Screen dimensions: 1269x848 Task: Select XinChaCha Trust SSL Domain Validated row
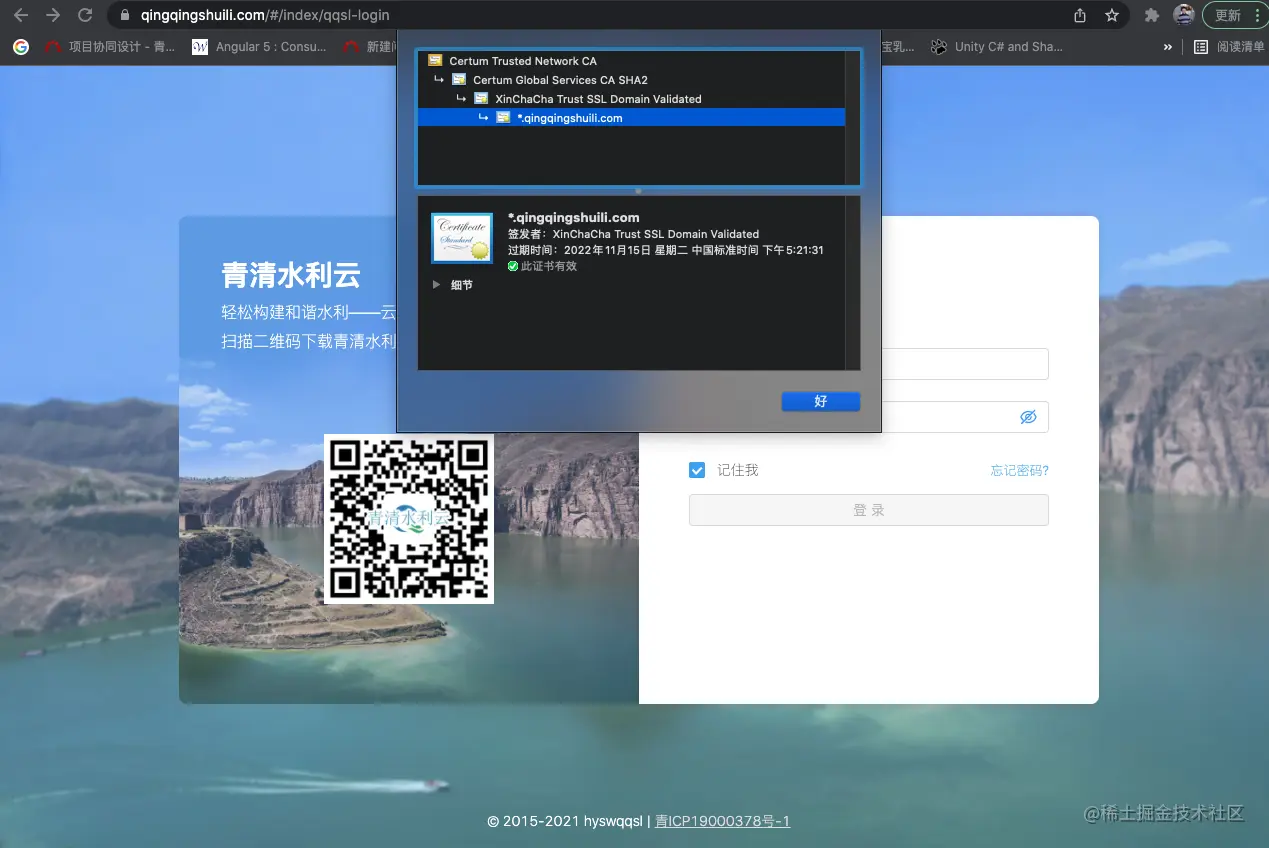point(631,99)
